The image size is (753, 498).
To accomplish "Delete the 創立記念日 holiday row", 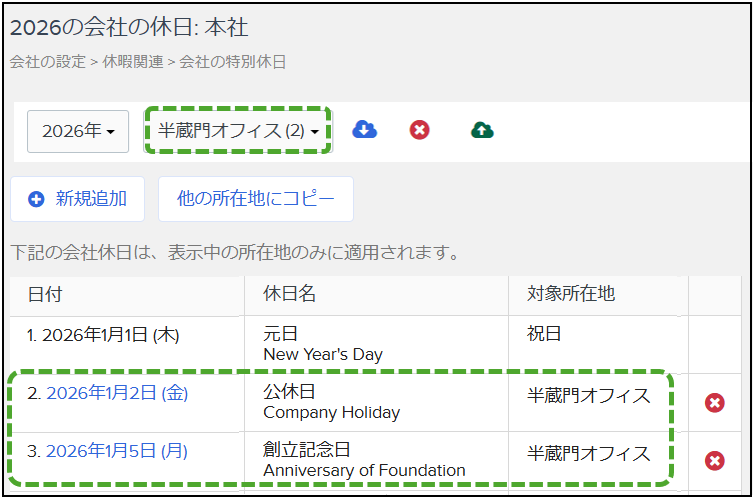I will [x=714, y=460].
